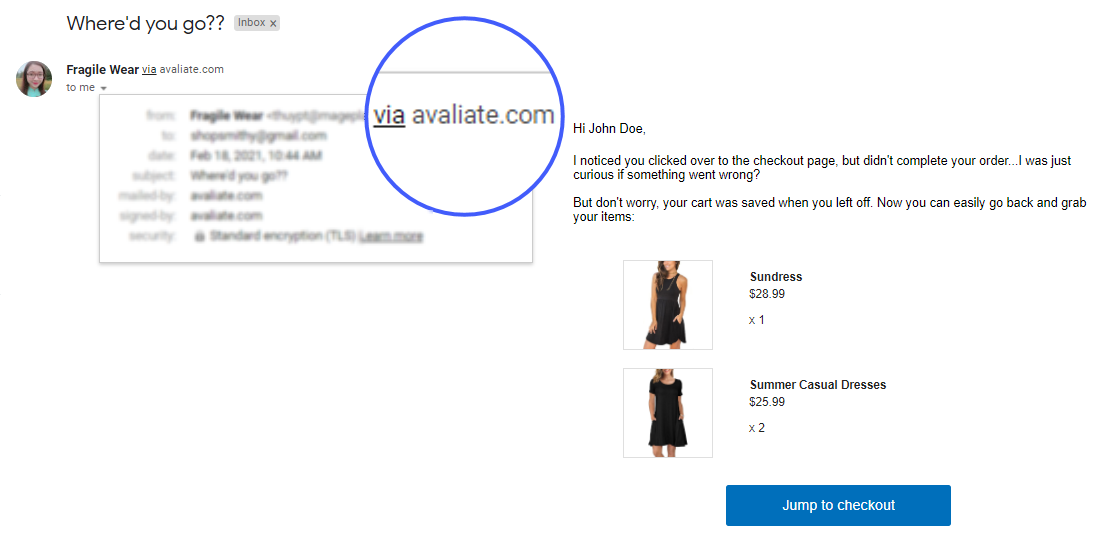Expand details arrow next to 'to me'
This screenshot has height=547, width=1098.
[103, 89]
